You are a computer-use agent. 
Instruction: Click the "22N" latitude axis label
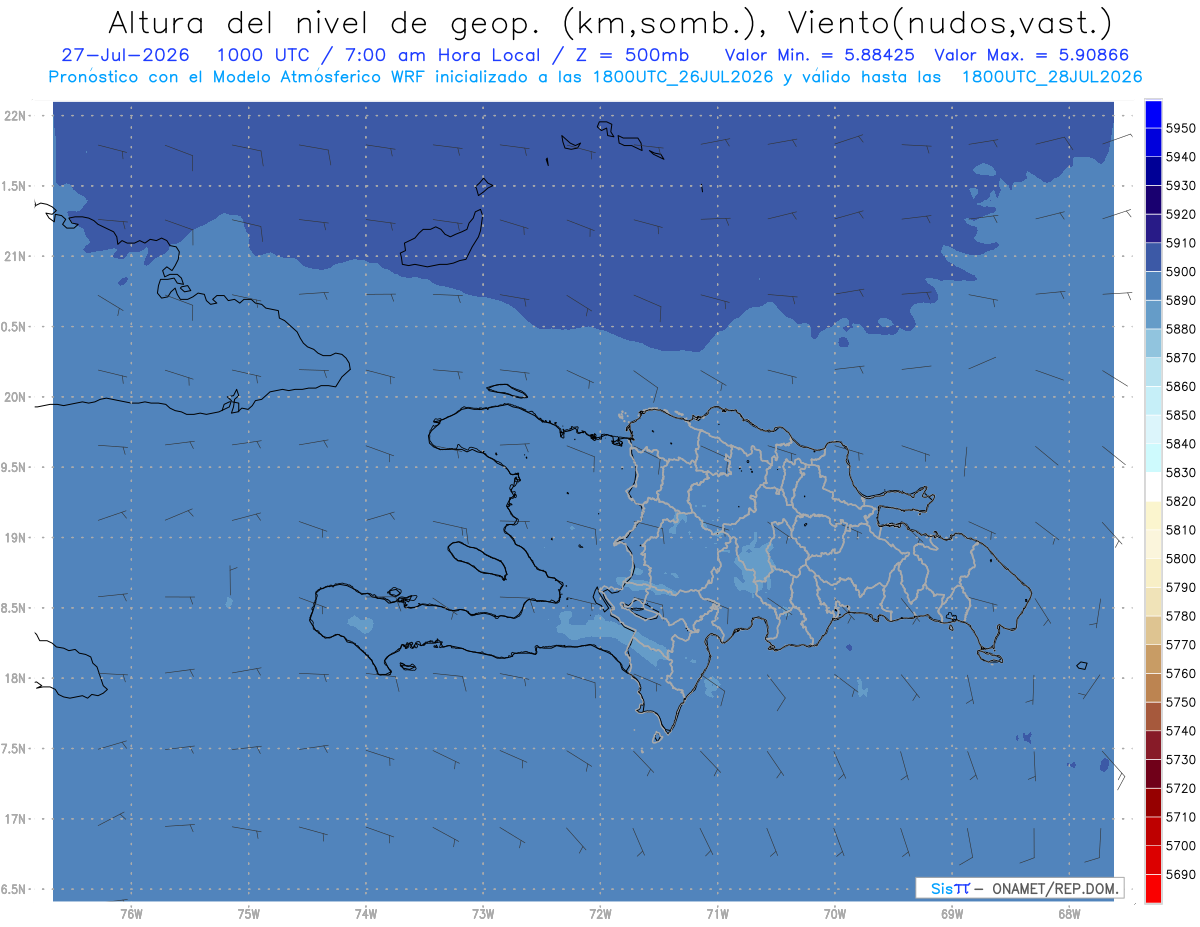(14, 116)
